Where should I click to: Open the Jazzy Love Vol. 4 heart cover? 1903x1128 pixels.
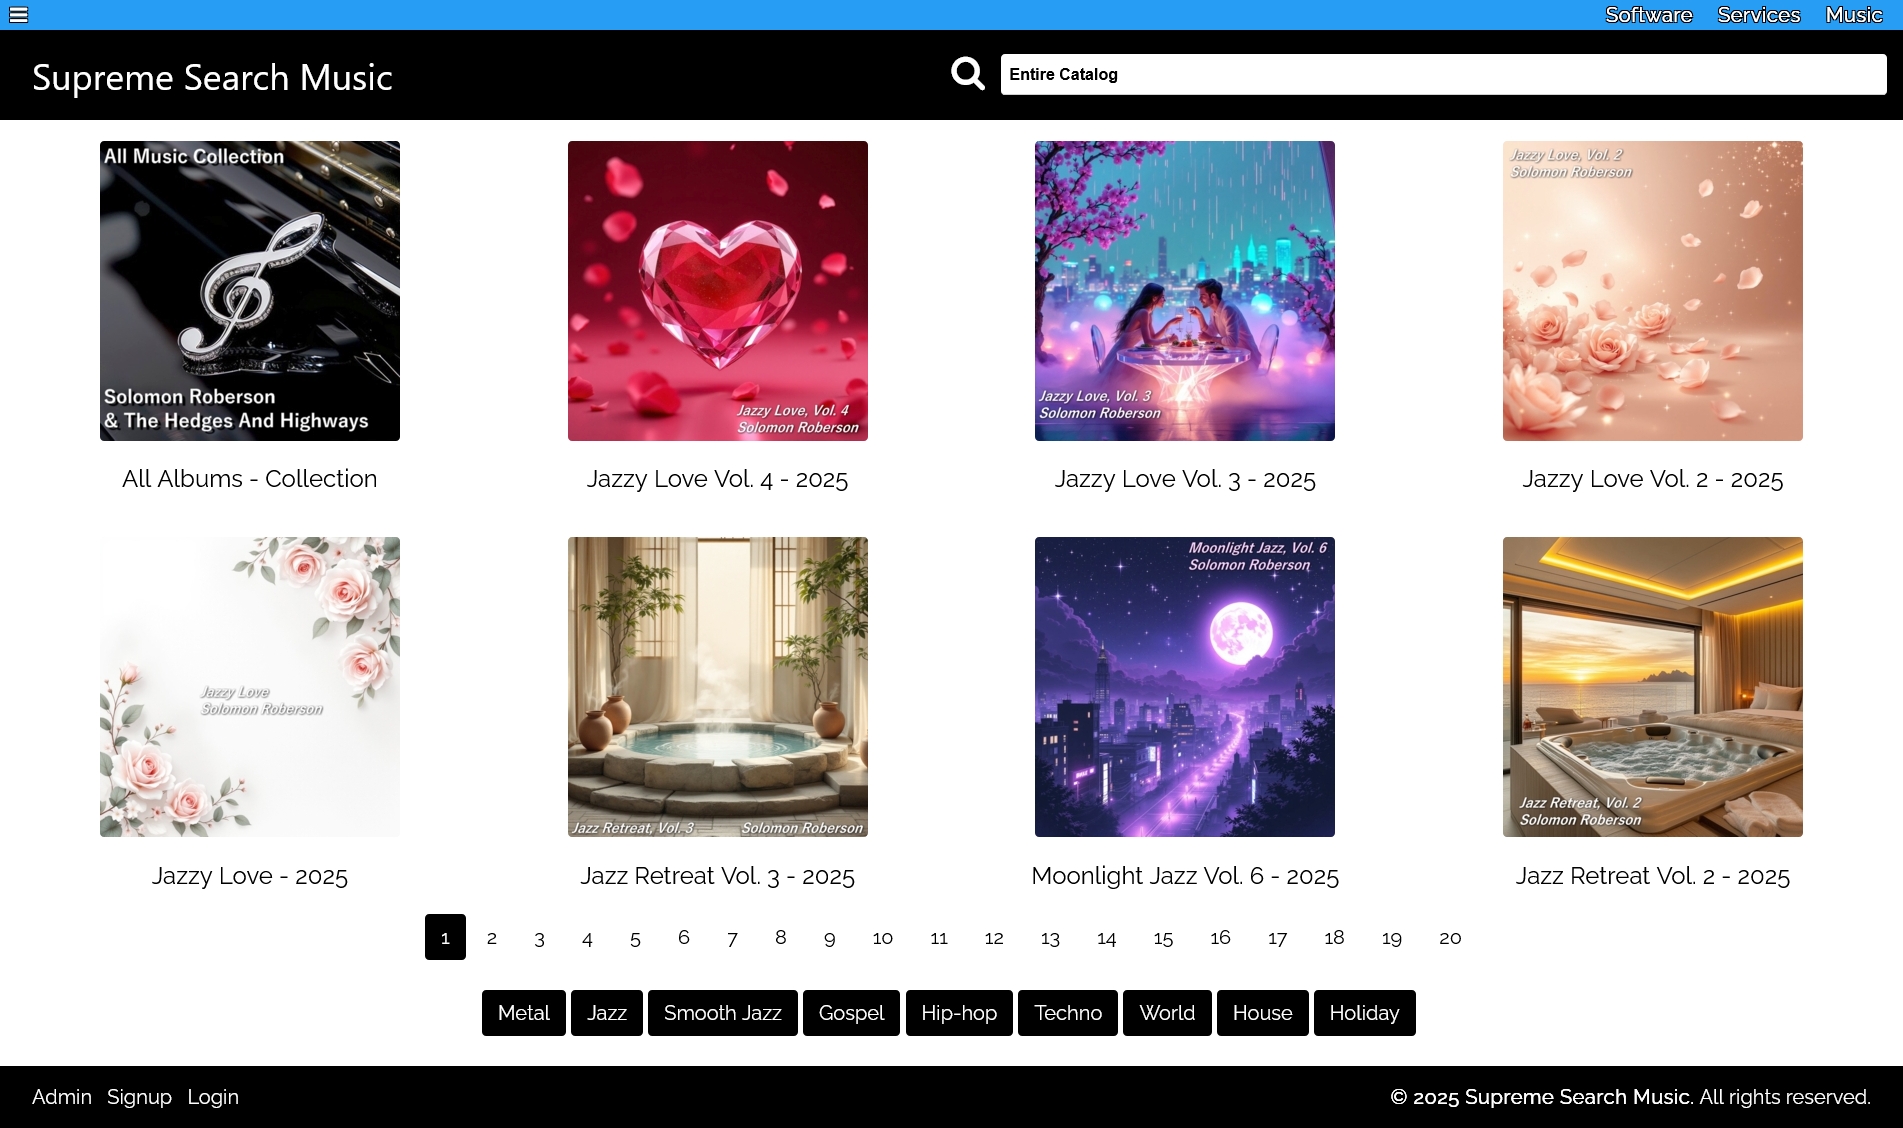[x=717, y=291]
